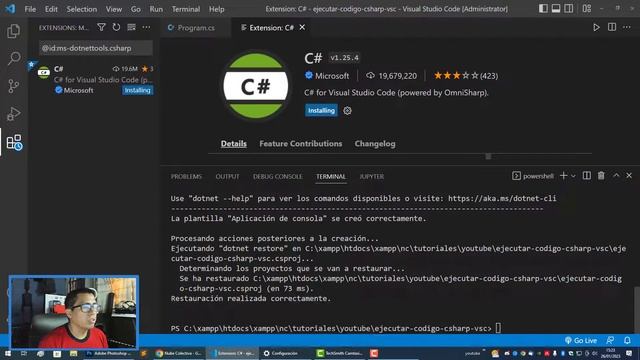640x360 pixels.
Task: Click the extensions search input field
Action: (x=96, y=48)
